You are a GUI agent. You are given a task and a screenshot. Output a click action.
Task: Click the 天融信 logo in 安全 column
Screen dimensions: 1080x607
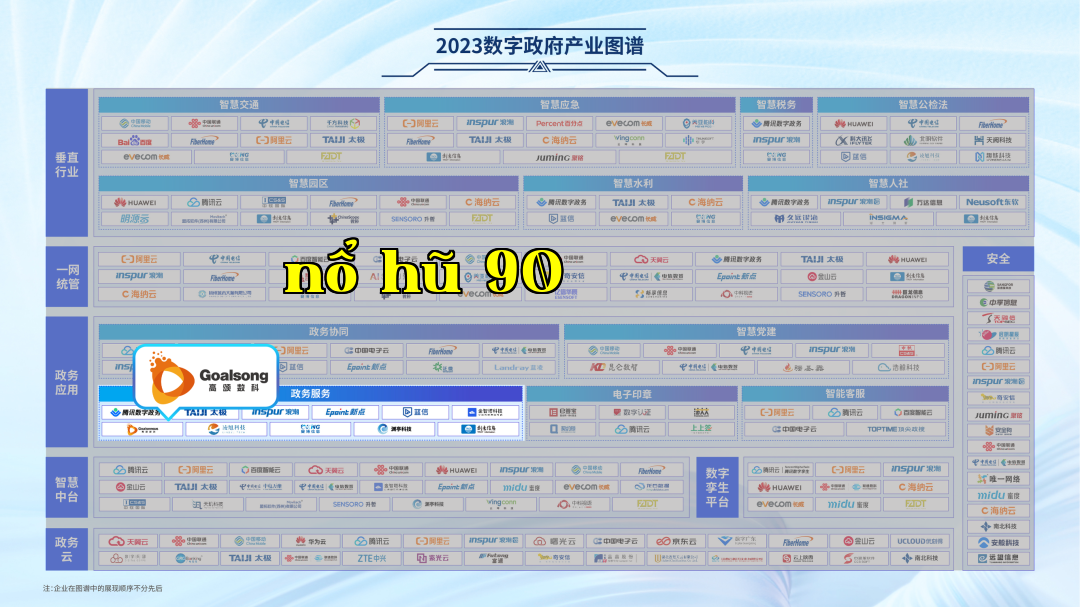click(x=998, y=319)
